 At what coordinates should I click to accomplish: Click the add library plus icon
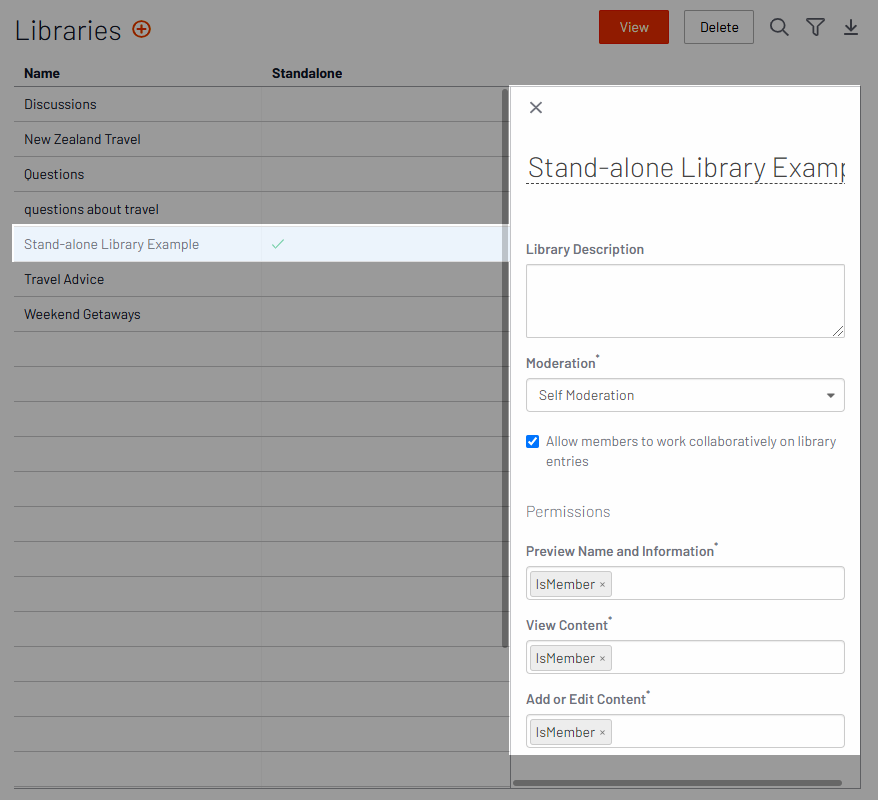tap(142, 29)
